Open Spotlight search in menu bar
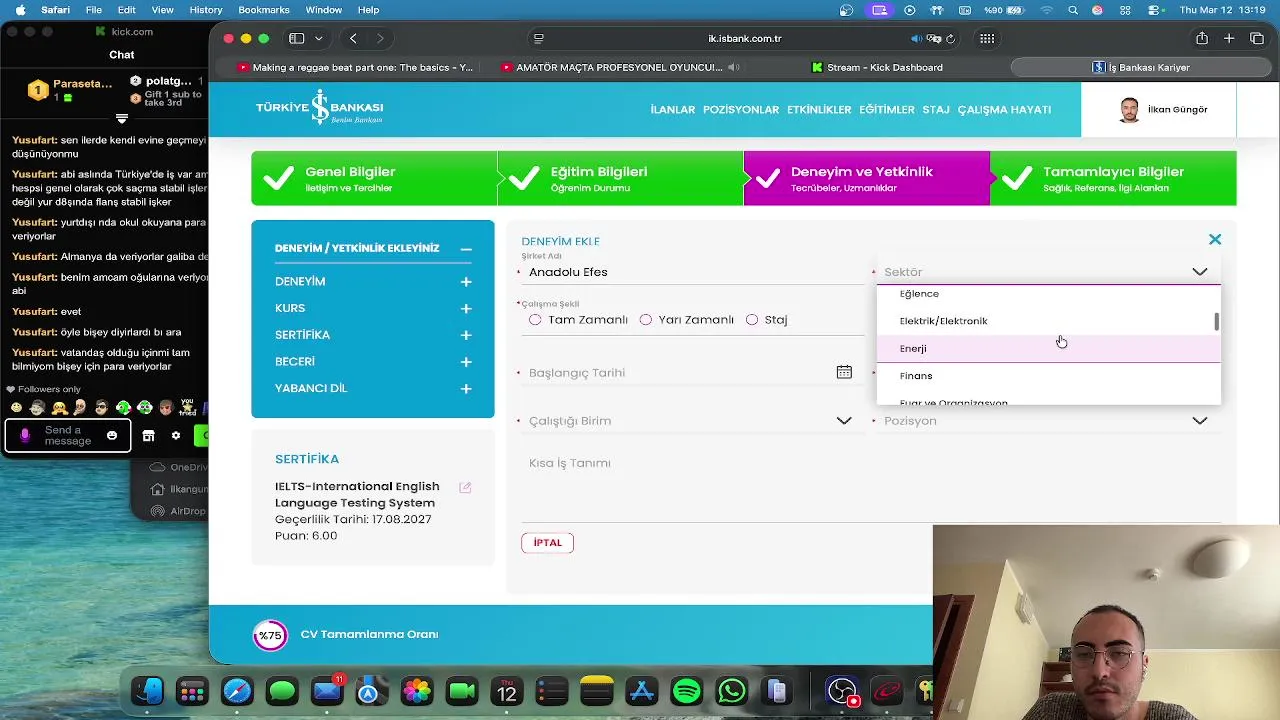 click(x=1073, y=10)
